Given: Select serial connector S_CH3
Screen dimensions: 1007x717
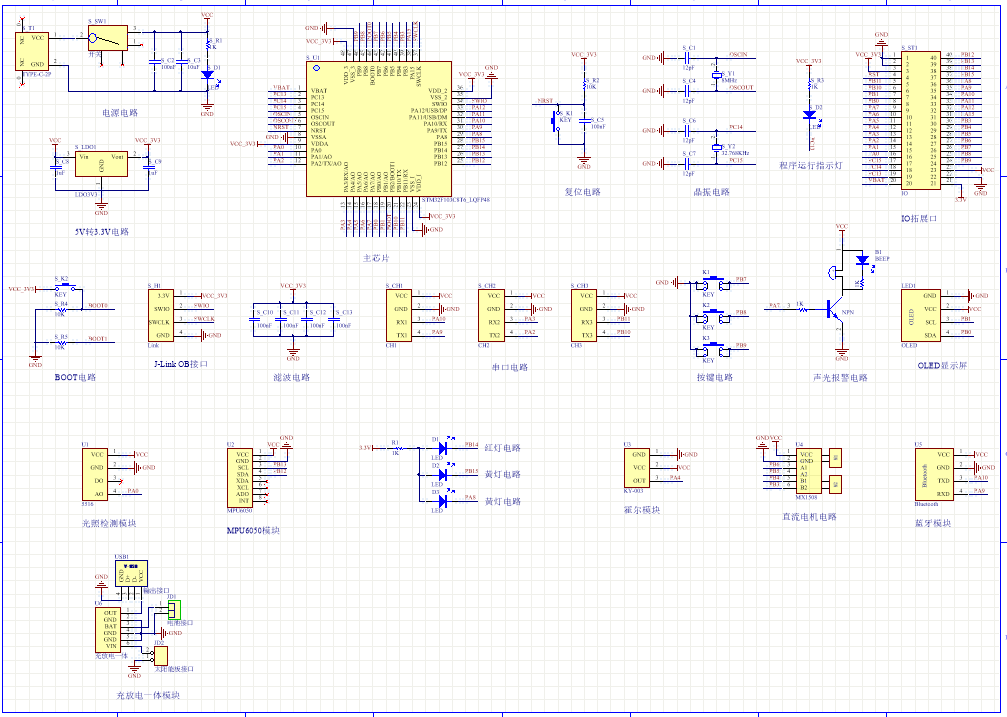Looking at the screenshot, I should [x=584, y=315].
